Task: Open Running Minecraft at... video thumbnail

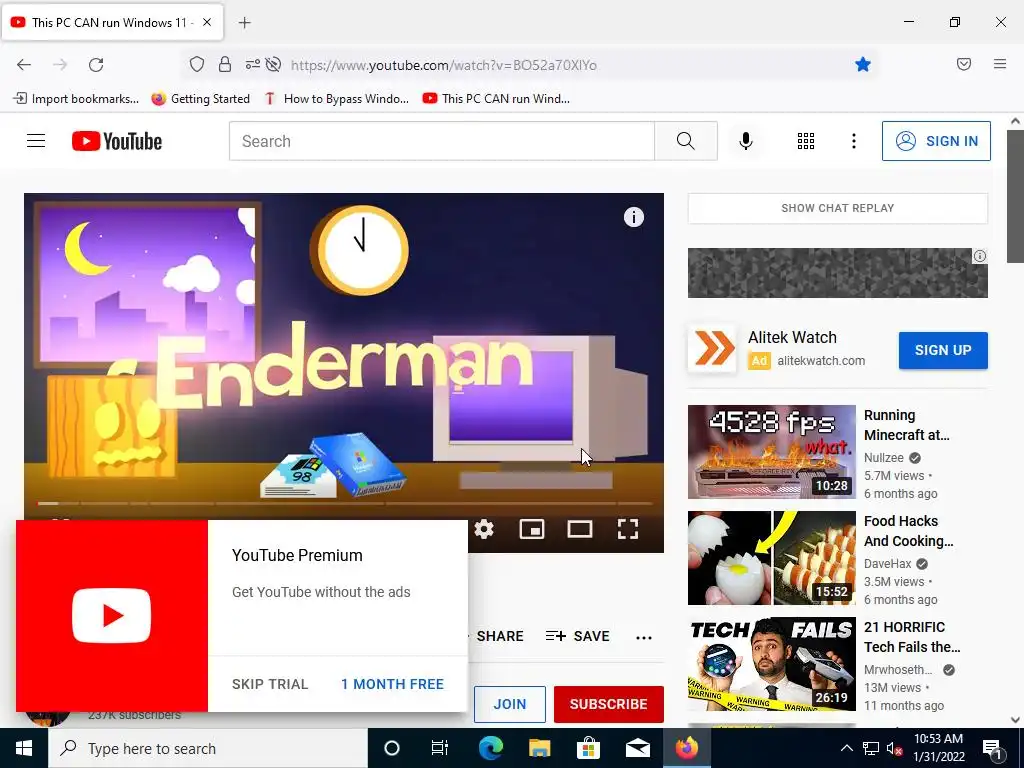Action: click(771, 452)
